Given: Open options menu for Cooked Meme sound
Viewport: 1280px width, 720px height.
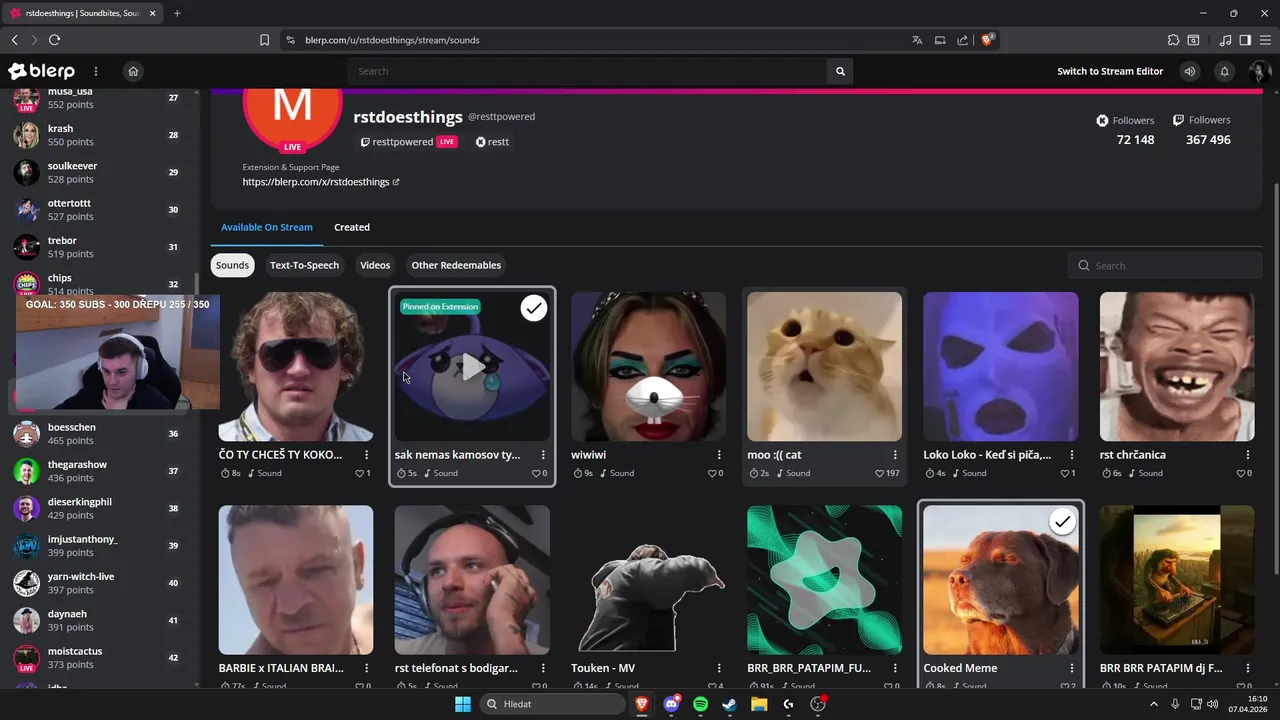Looking at the screenshot, I should pyautogui.click(x=1071, y=668).
